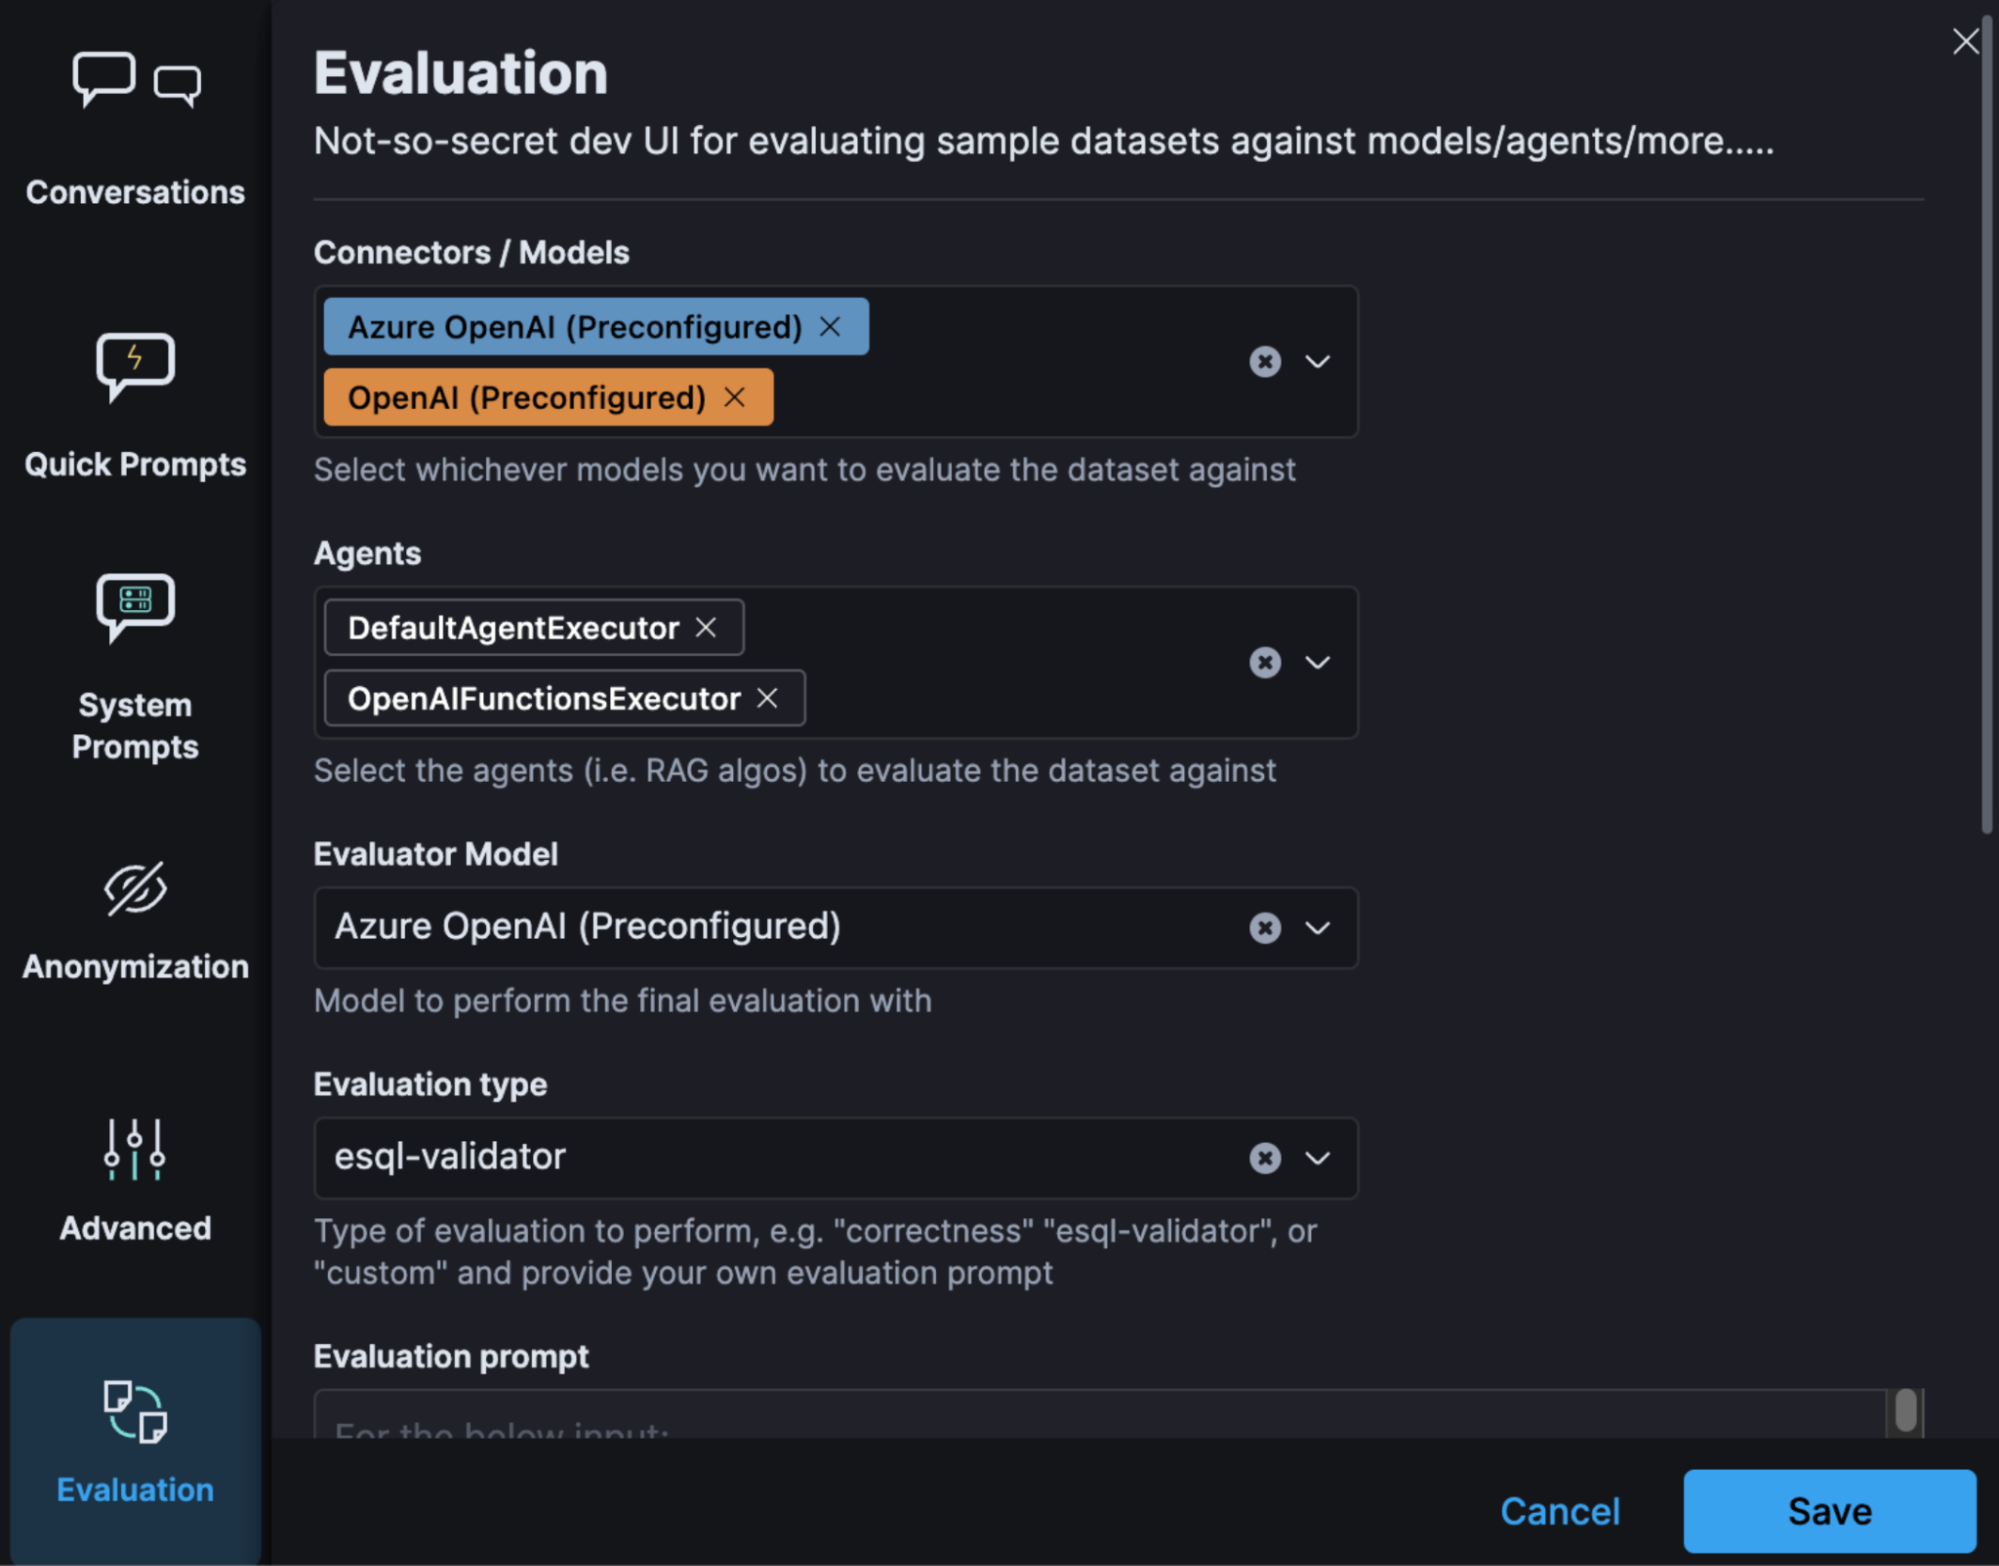Switch to the Advanced tab label
Viewport: 1999px width, 1566px height.
click(x=135, y=1228)
